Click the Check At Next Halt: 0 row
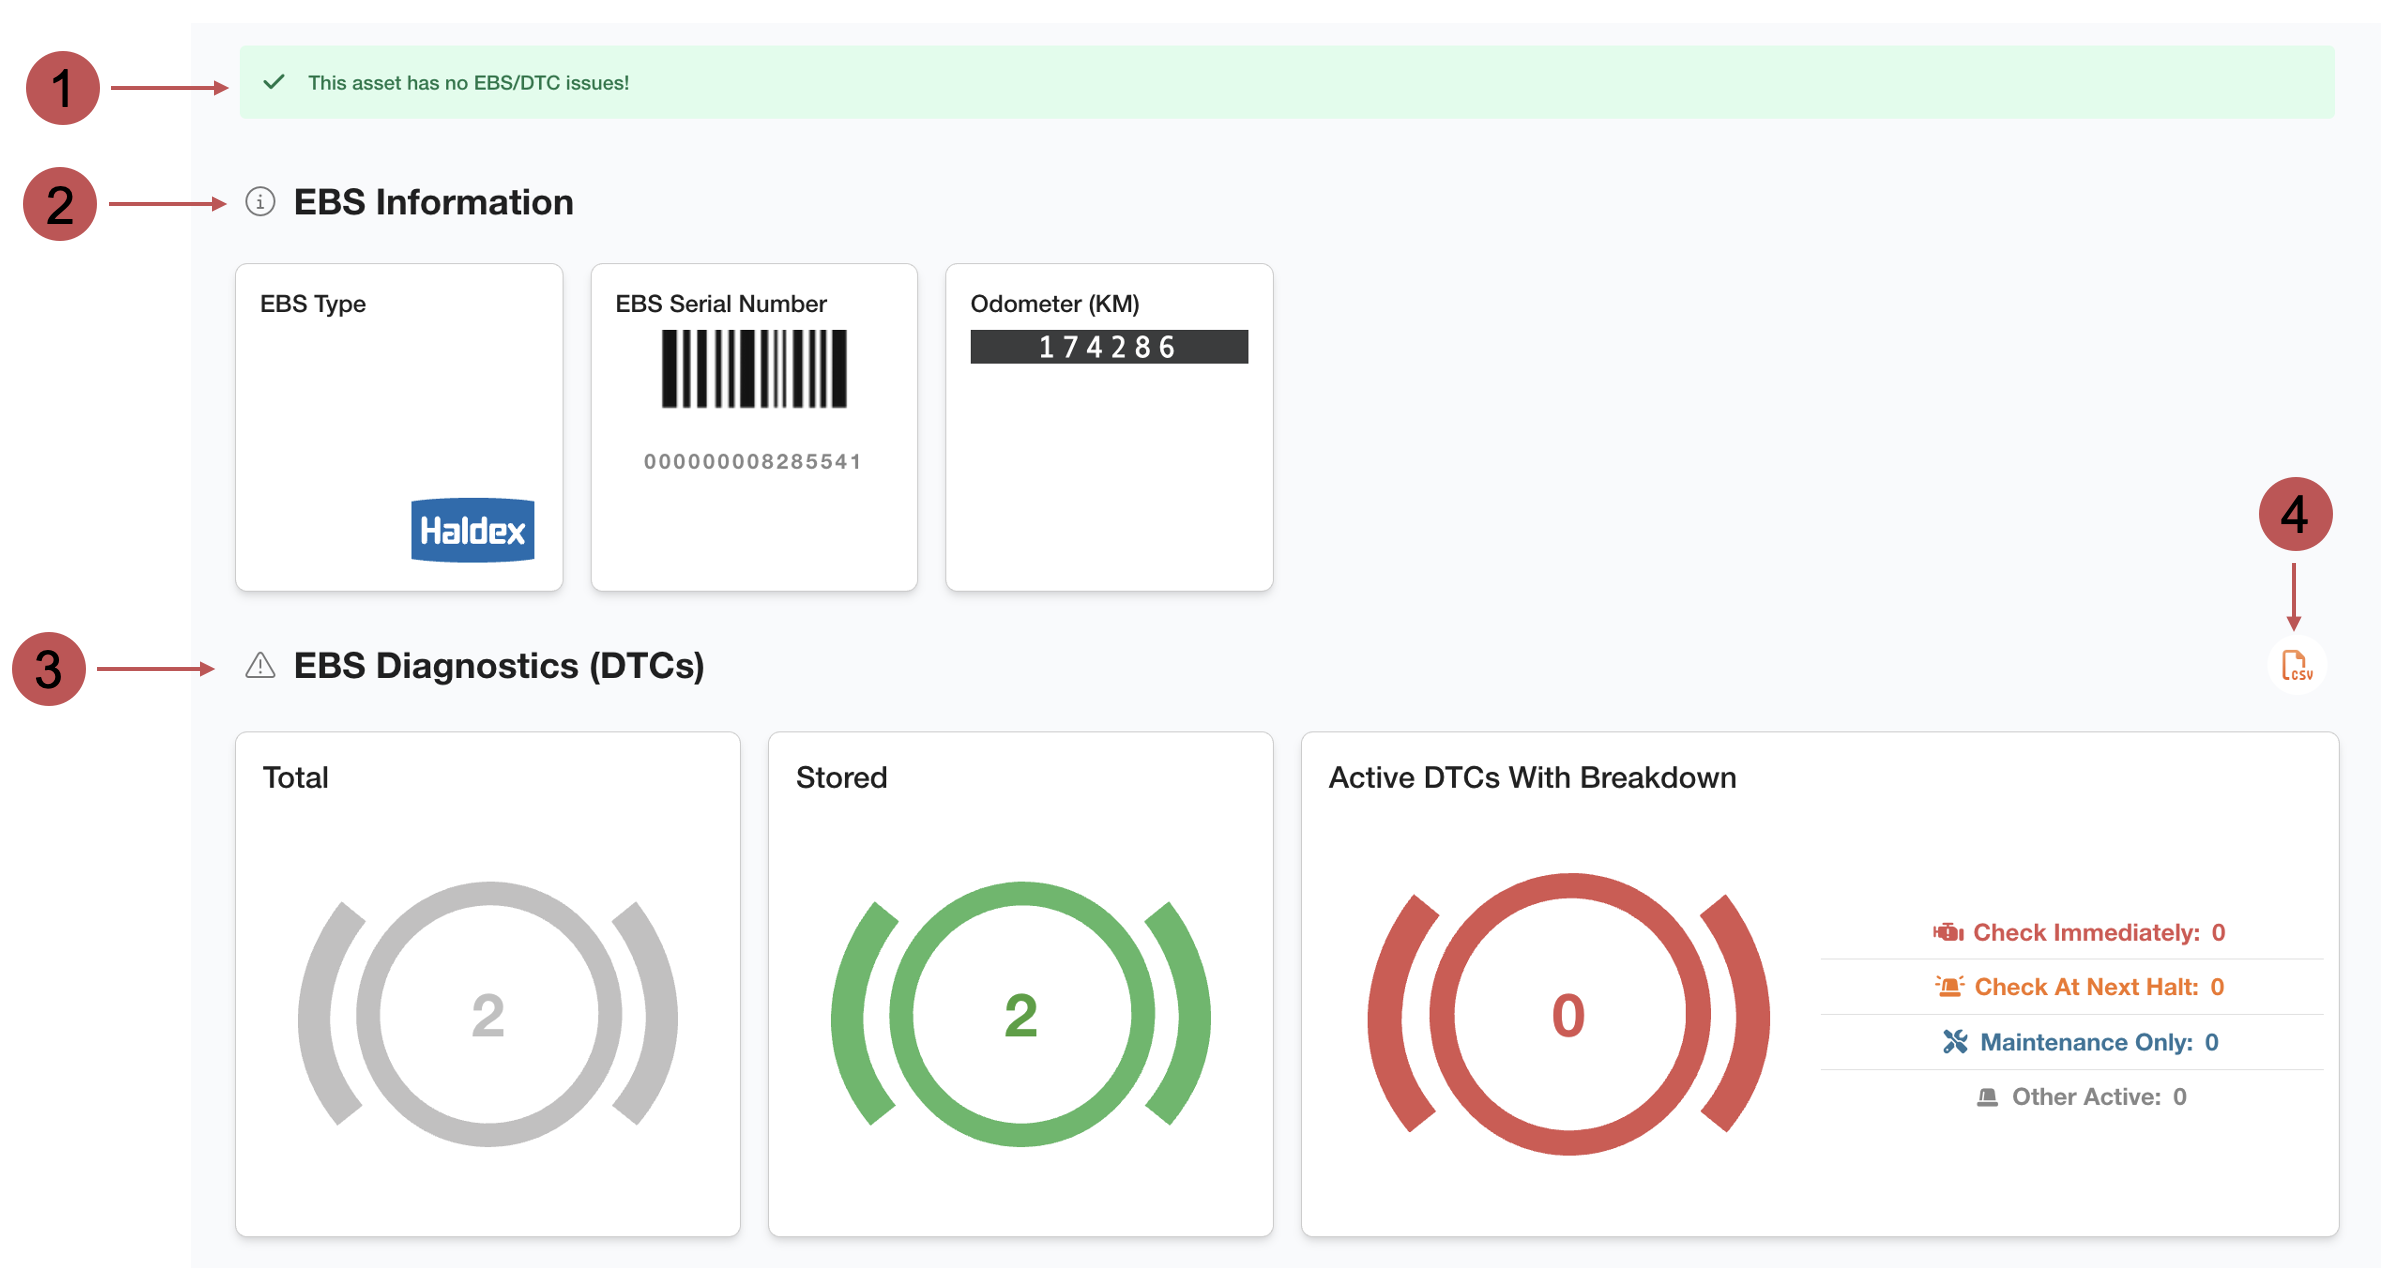This screenshot has width=2390, height=1268. tap(2098, 987)
